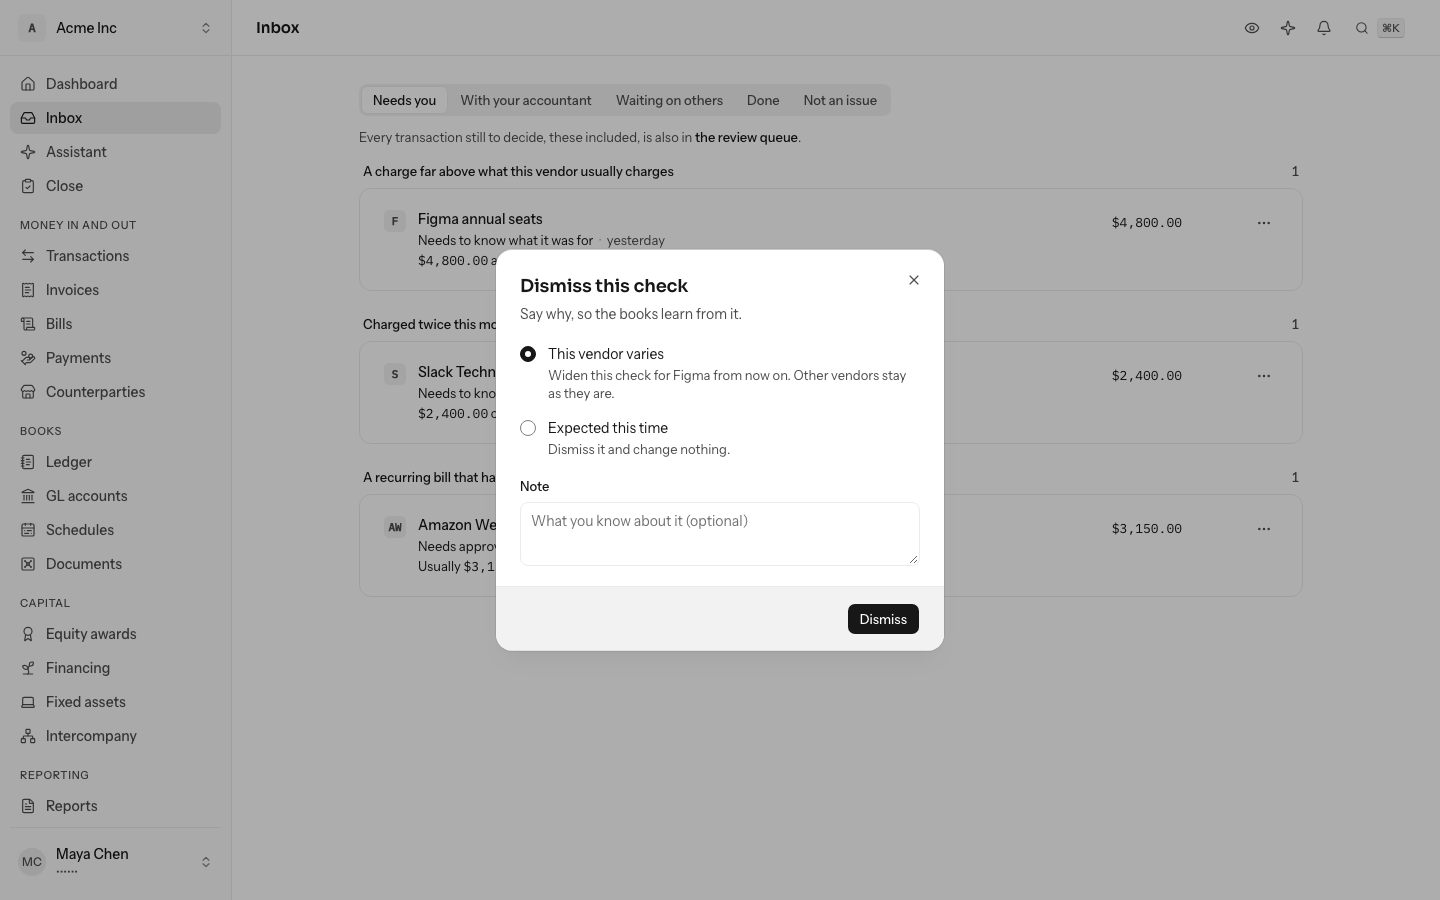The height and width of the screenshot is (900, 1440).
Task: Close the Dismiss this check dialog
Action: (914, 280)
